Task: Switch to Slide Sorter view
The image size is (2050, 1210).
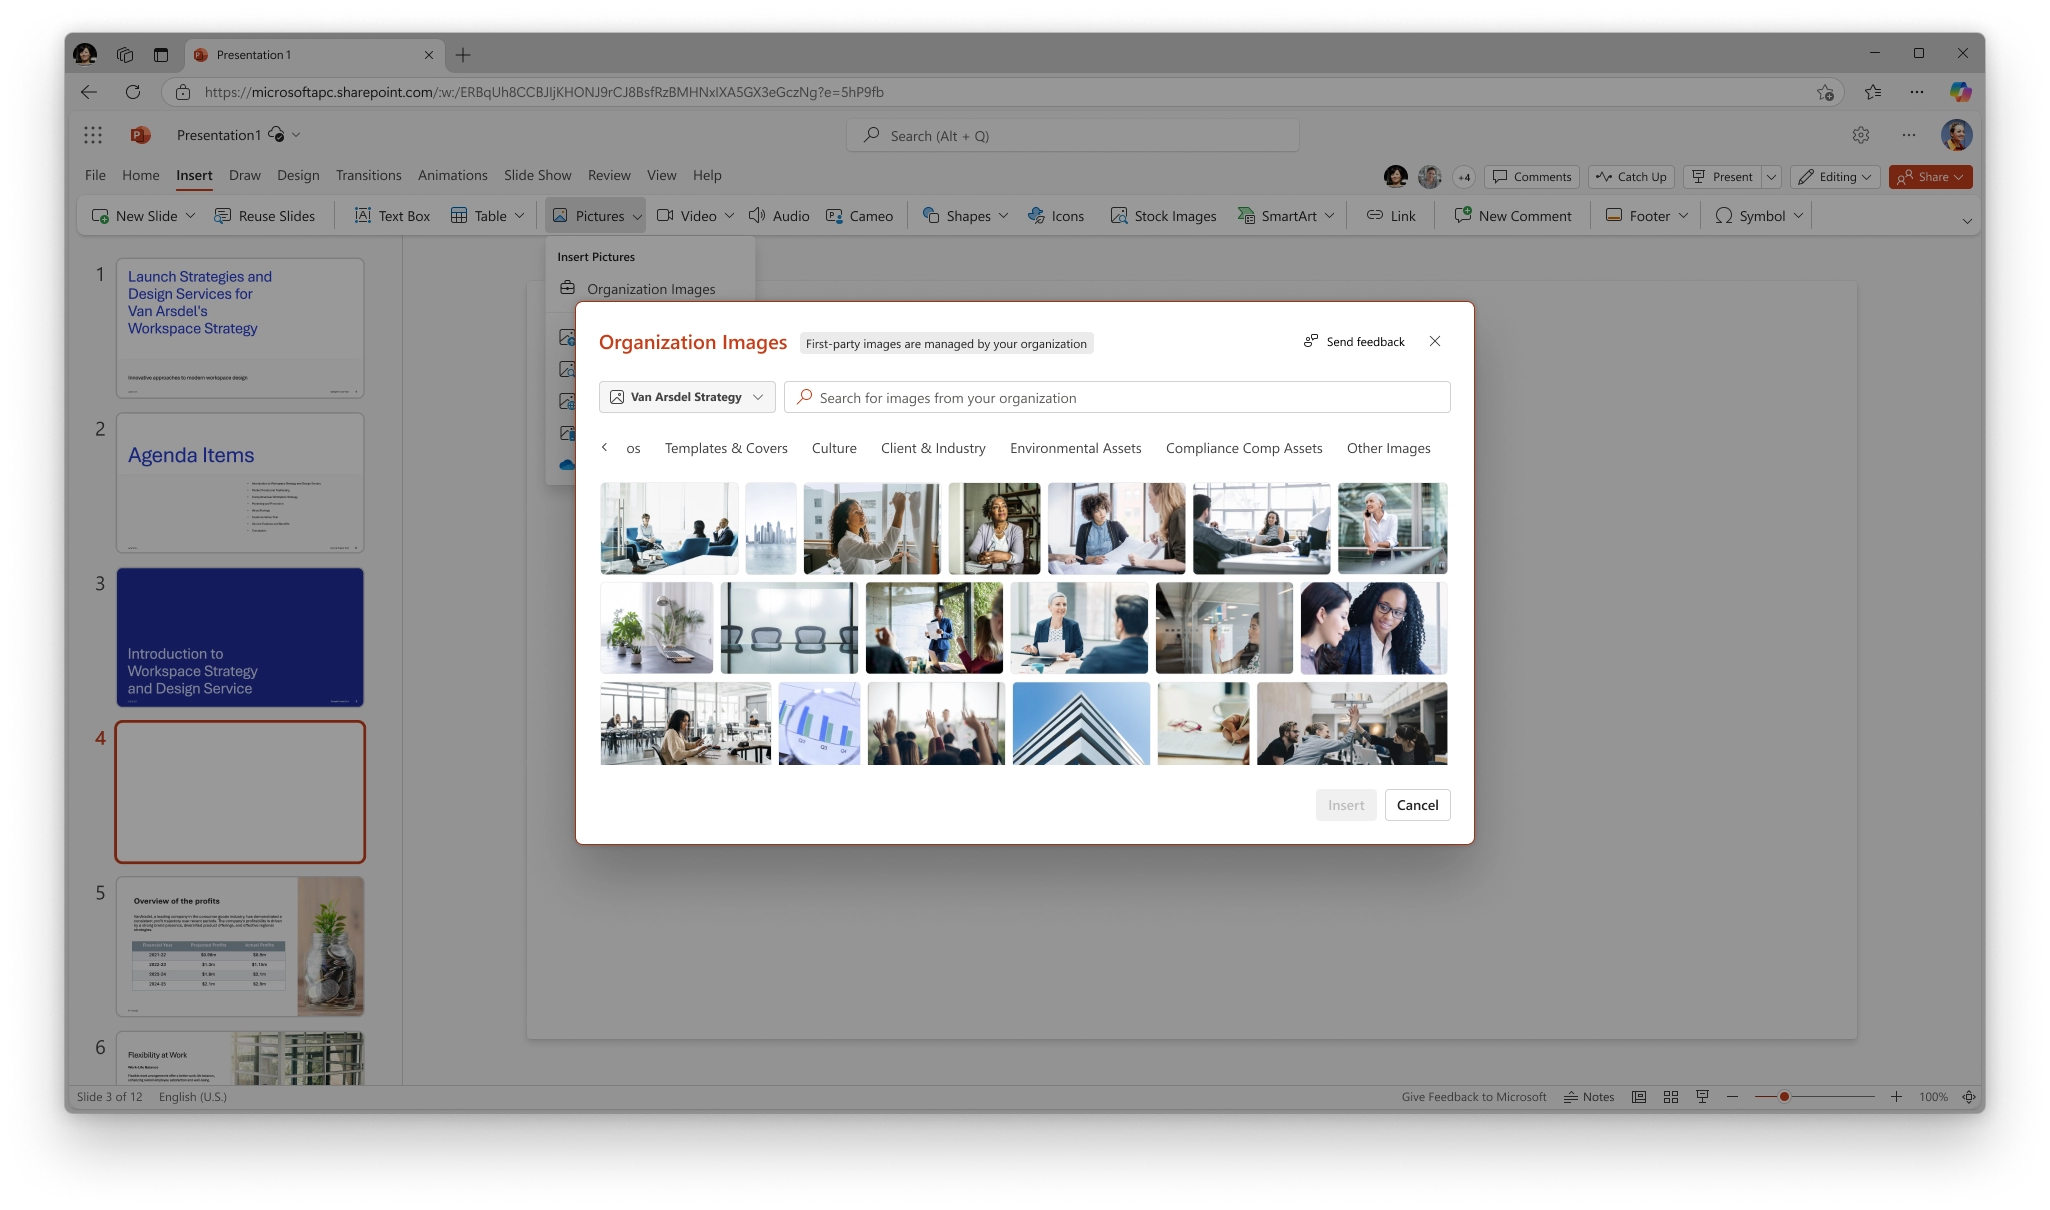Action: (1669, 1096)
